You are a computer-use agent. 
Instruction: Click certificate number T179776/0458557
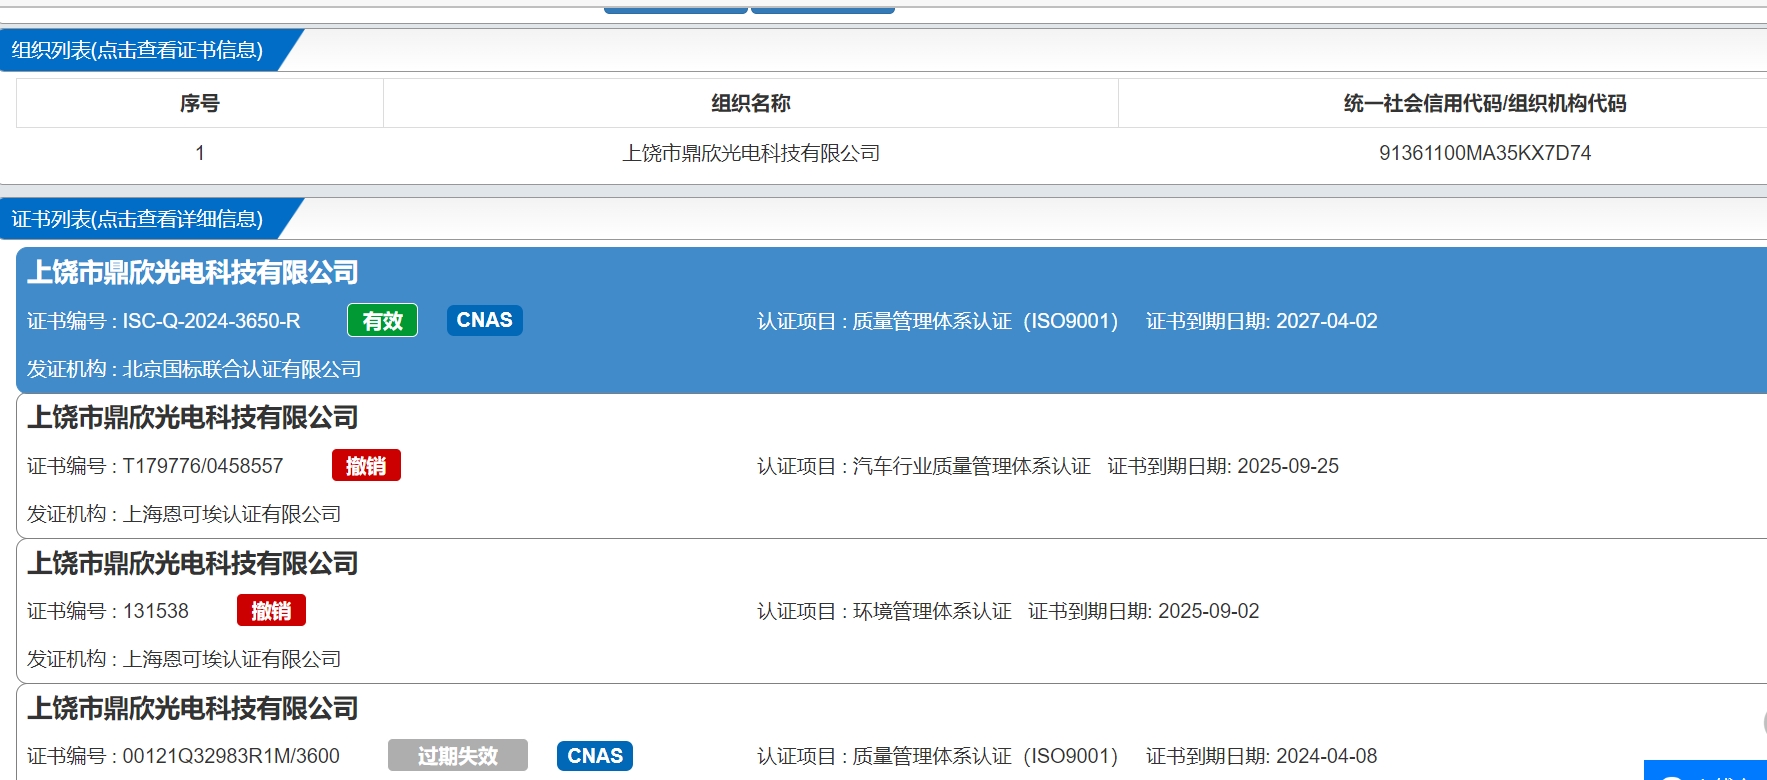click(x=203, y=466)
